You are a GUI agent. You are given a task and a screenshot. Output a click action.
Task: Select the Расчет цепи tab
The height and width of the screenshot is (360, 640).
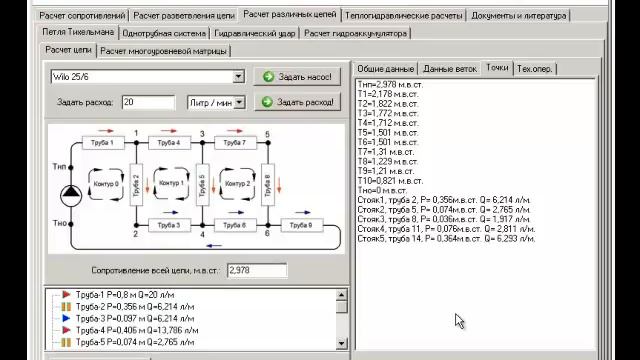point(68,50)
